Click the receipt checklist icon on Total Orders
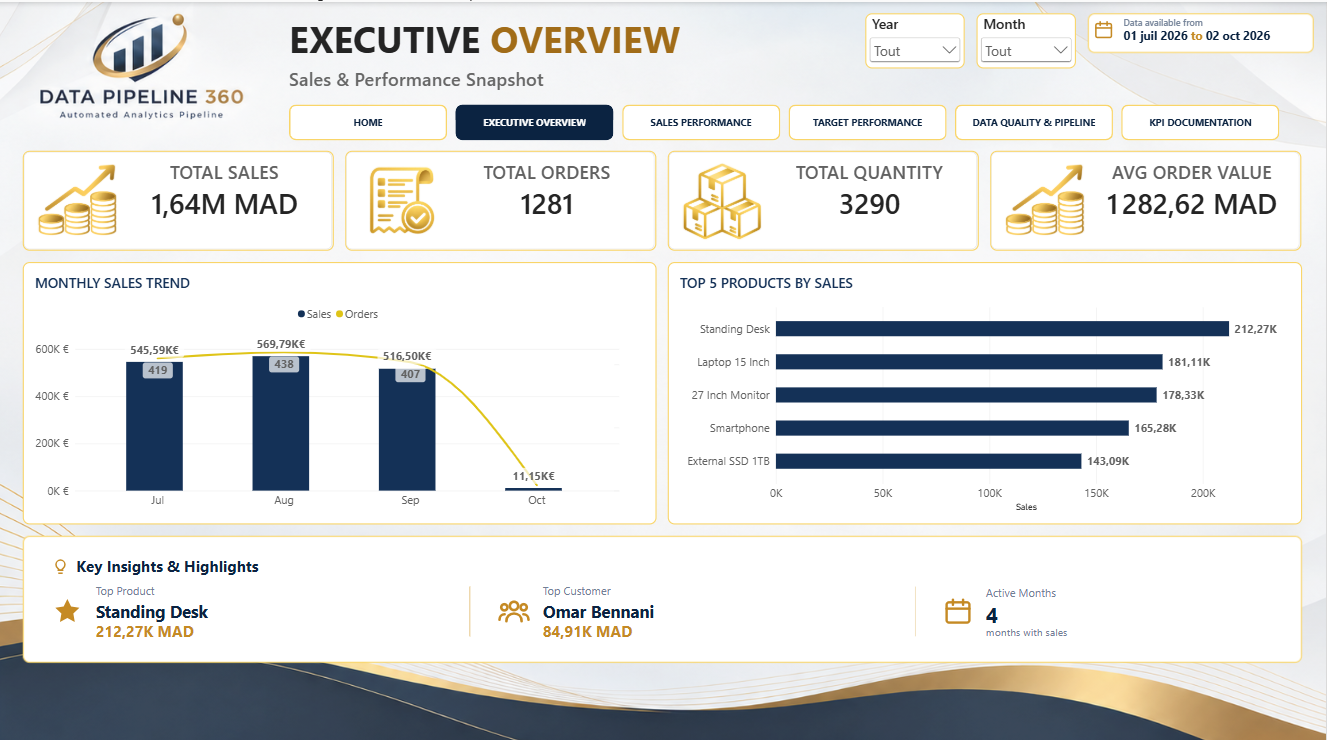 pyautogui.click(x=401, y=201)
